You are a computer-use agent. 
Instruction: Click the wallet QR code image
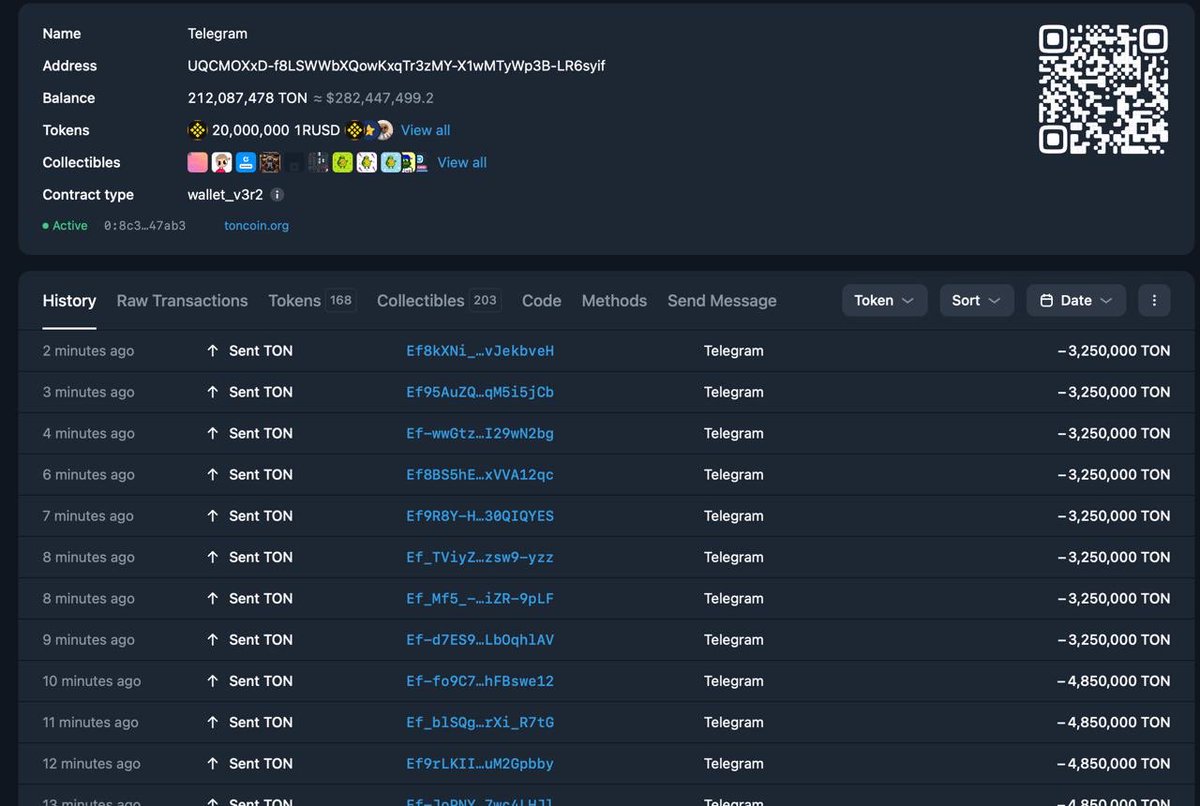click(x=1104, y=89)
